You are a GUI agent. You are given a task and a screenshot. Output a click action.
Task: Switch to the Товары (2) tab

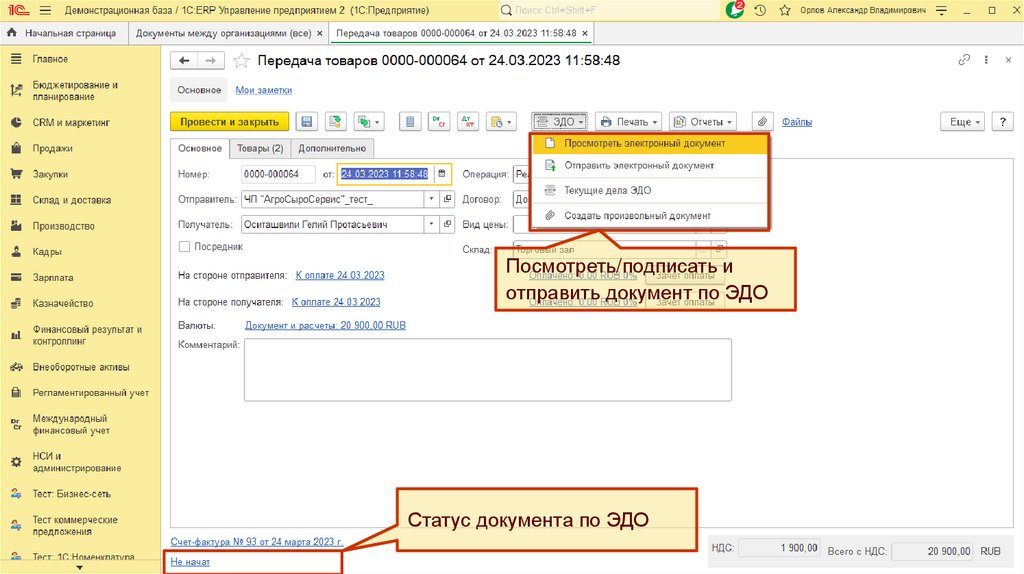point(260,148)
